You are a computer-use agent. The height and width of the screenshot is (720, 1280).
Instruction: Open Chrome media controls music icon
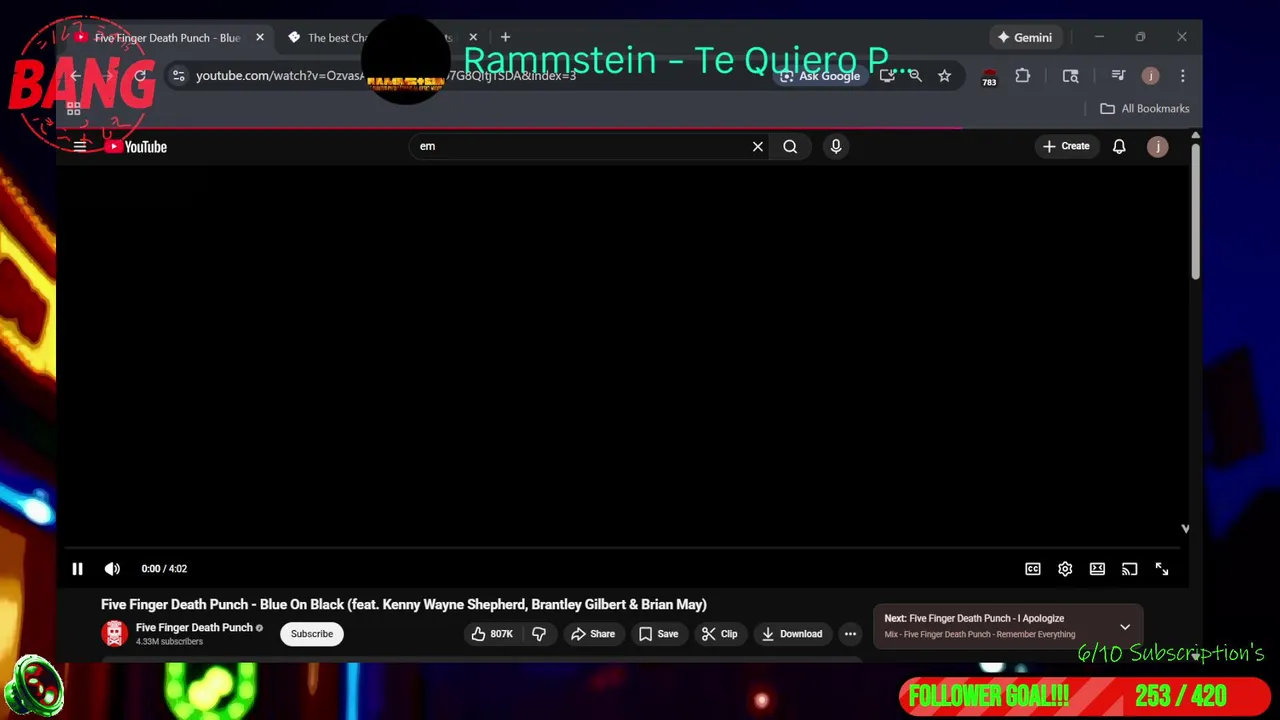(1118, 76)
